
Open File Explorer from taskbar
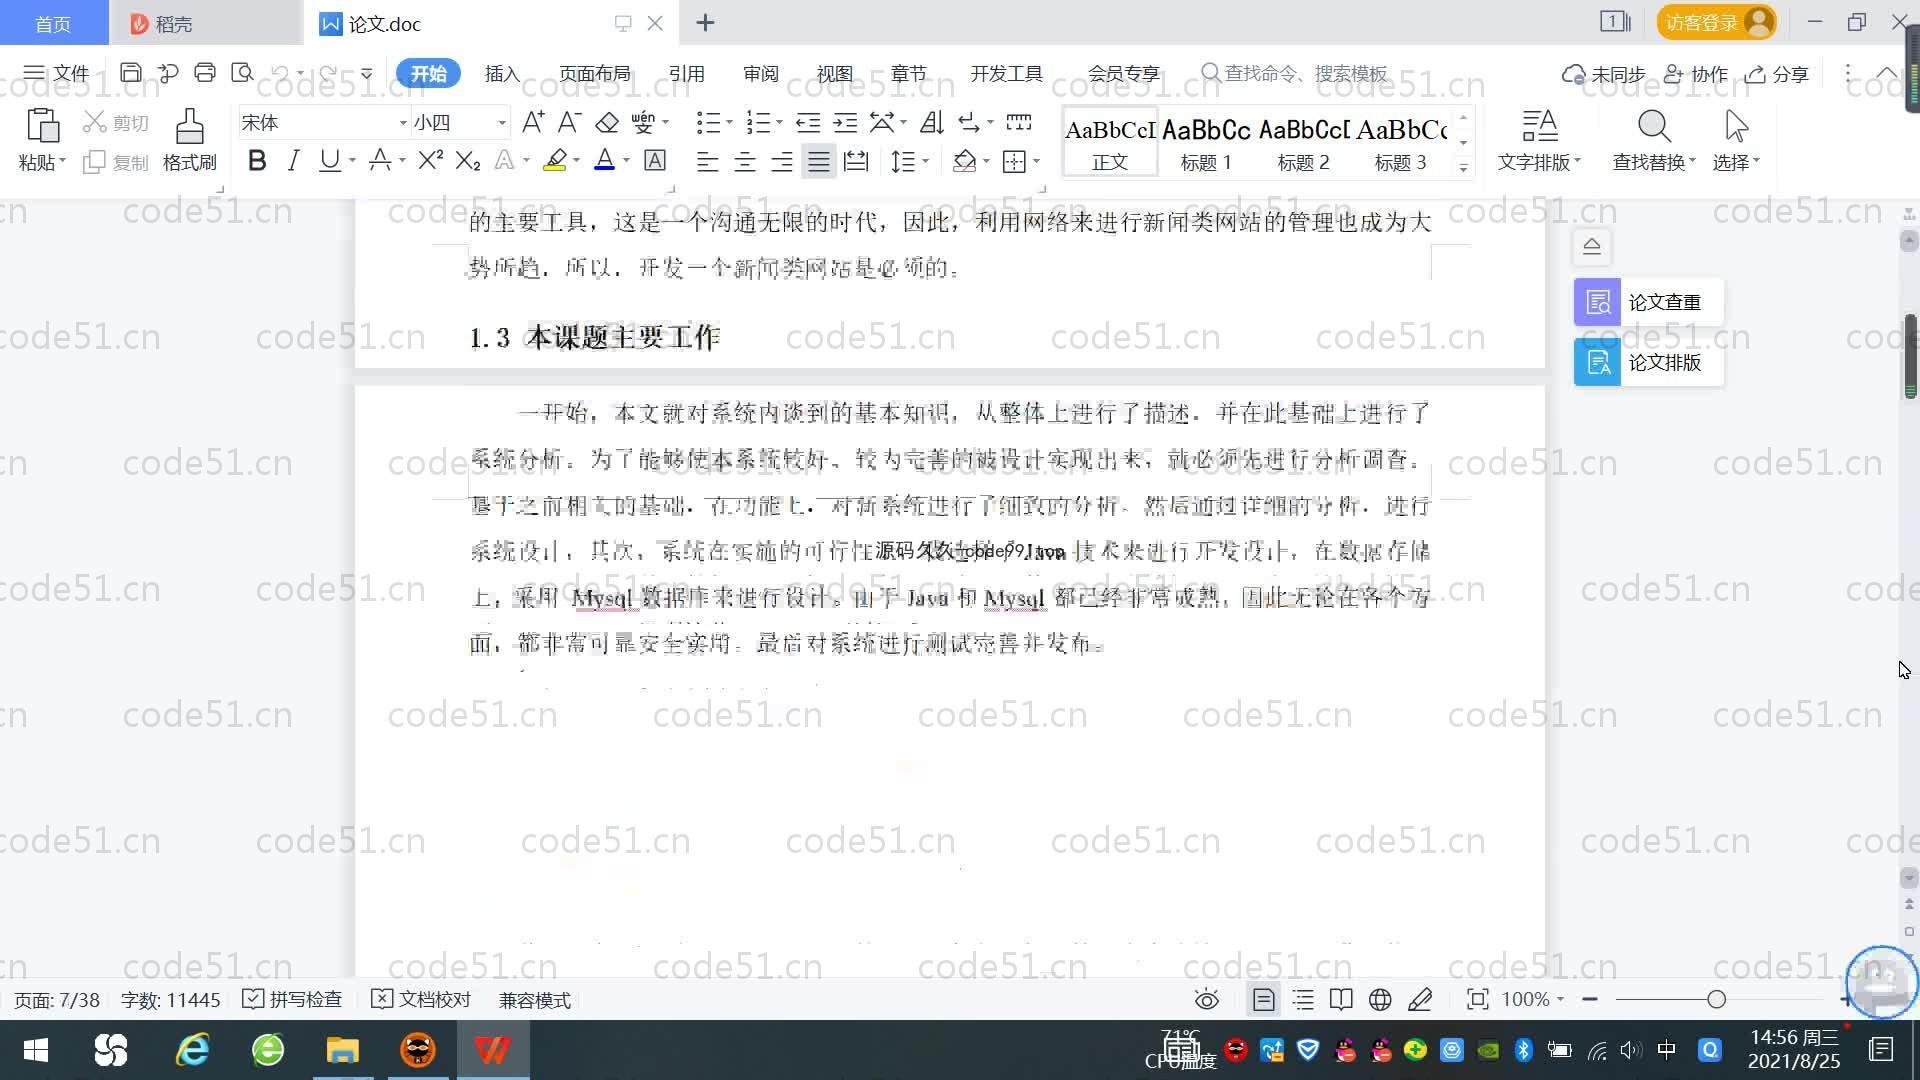coord(342,1050)
